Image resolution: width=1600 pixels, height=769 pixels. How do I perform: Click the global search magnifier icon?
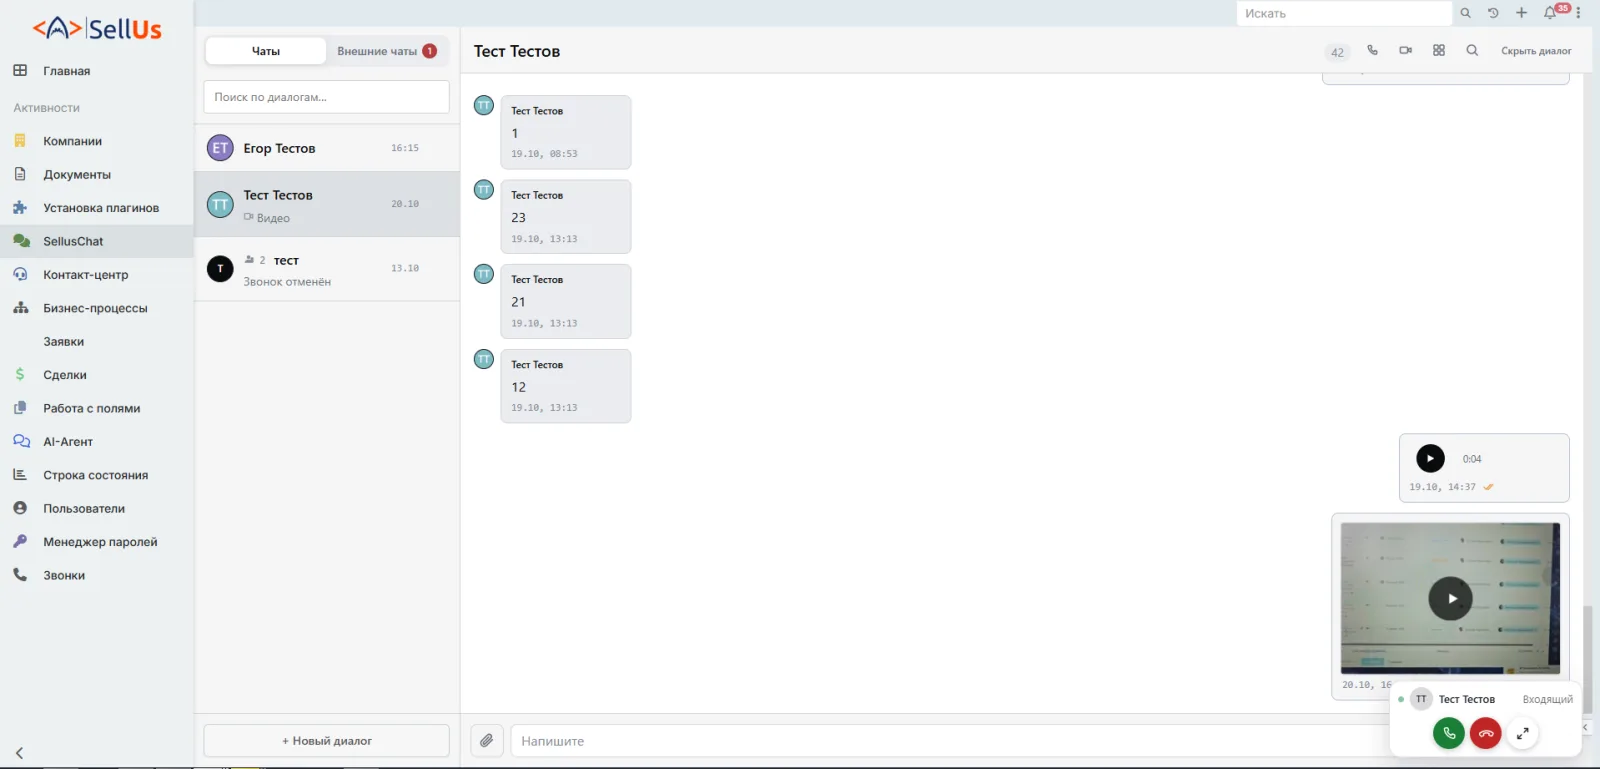click(x=1465, y=13)
